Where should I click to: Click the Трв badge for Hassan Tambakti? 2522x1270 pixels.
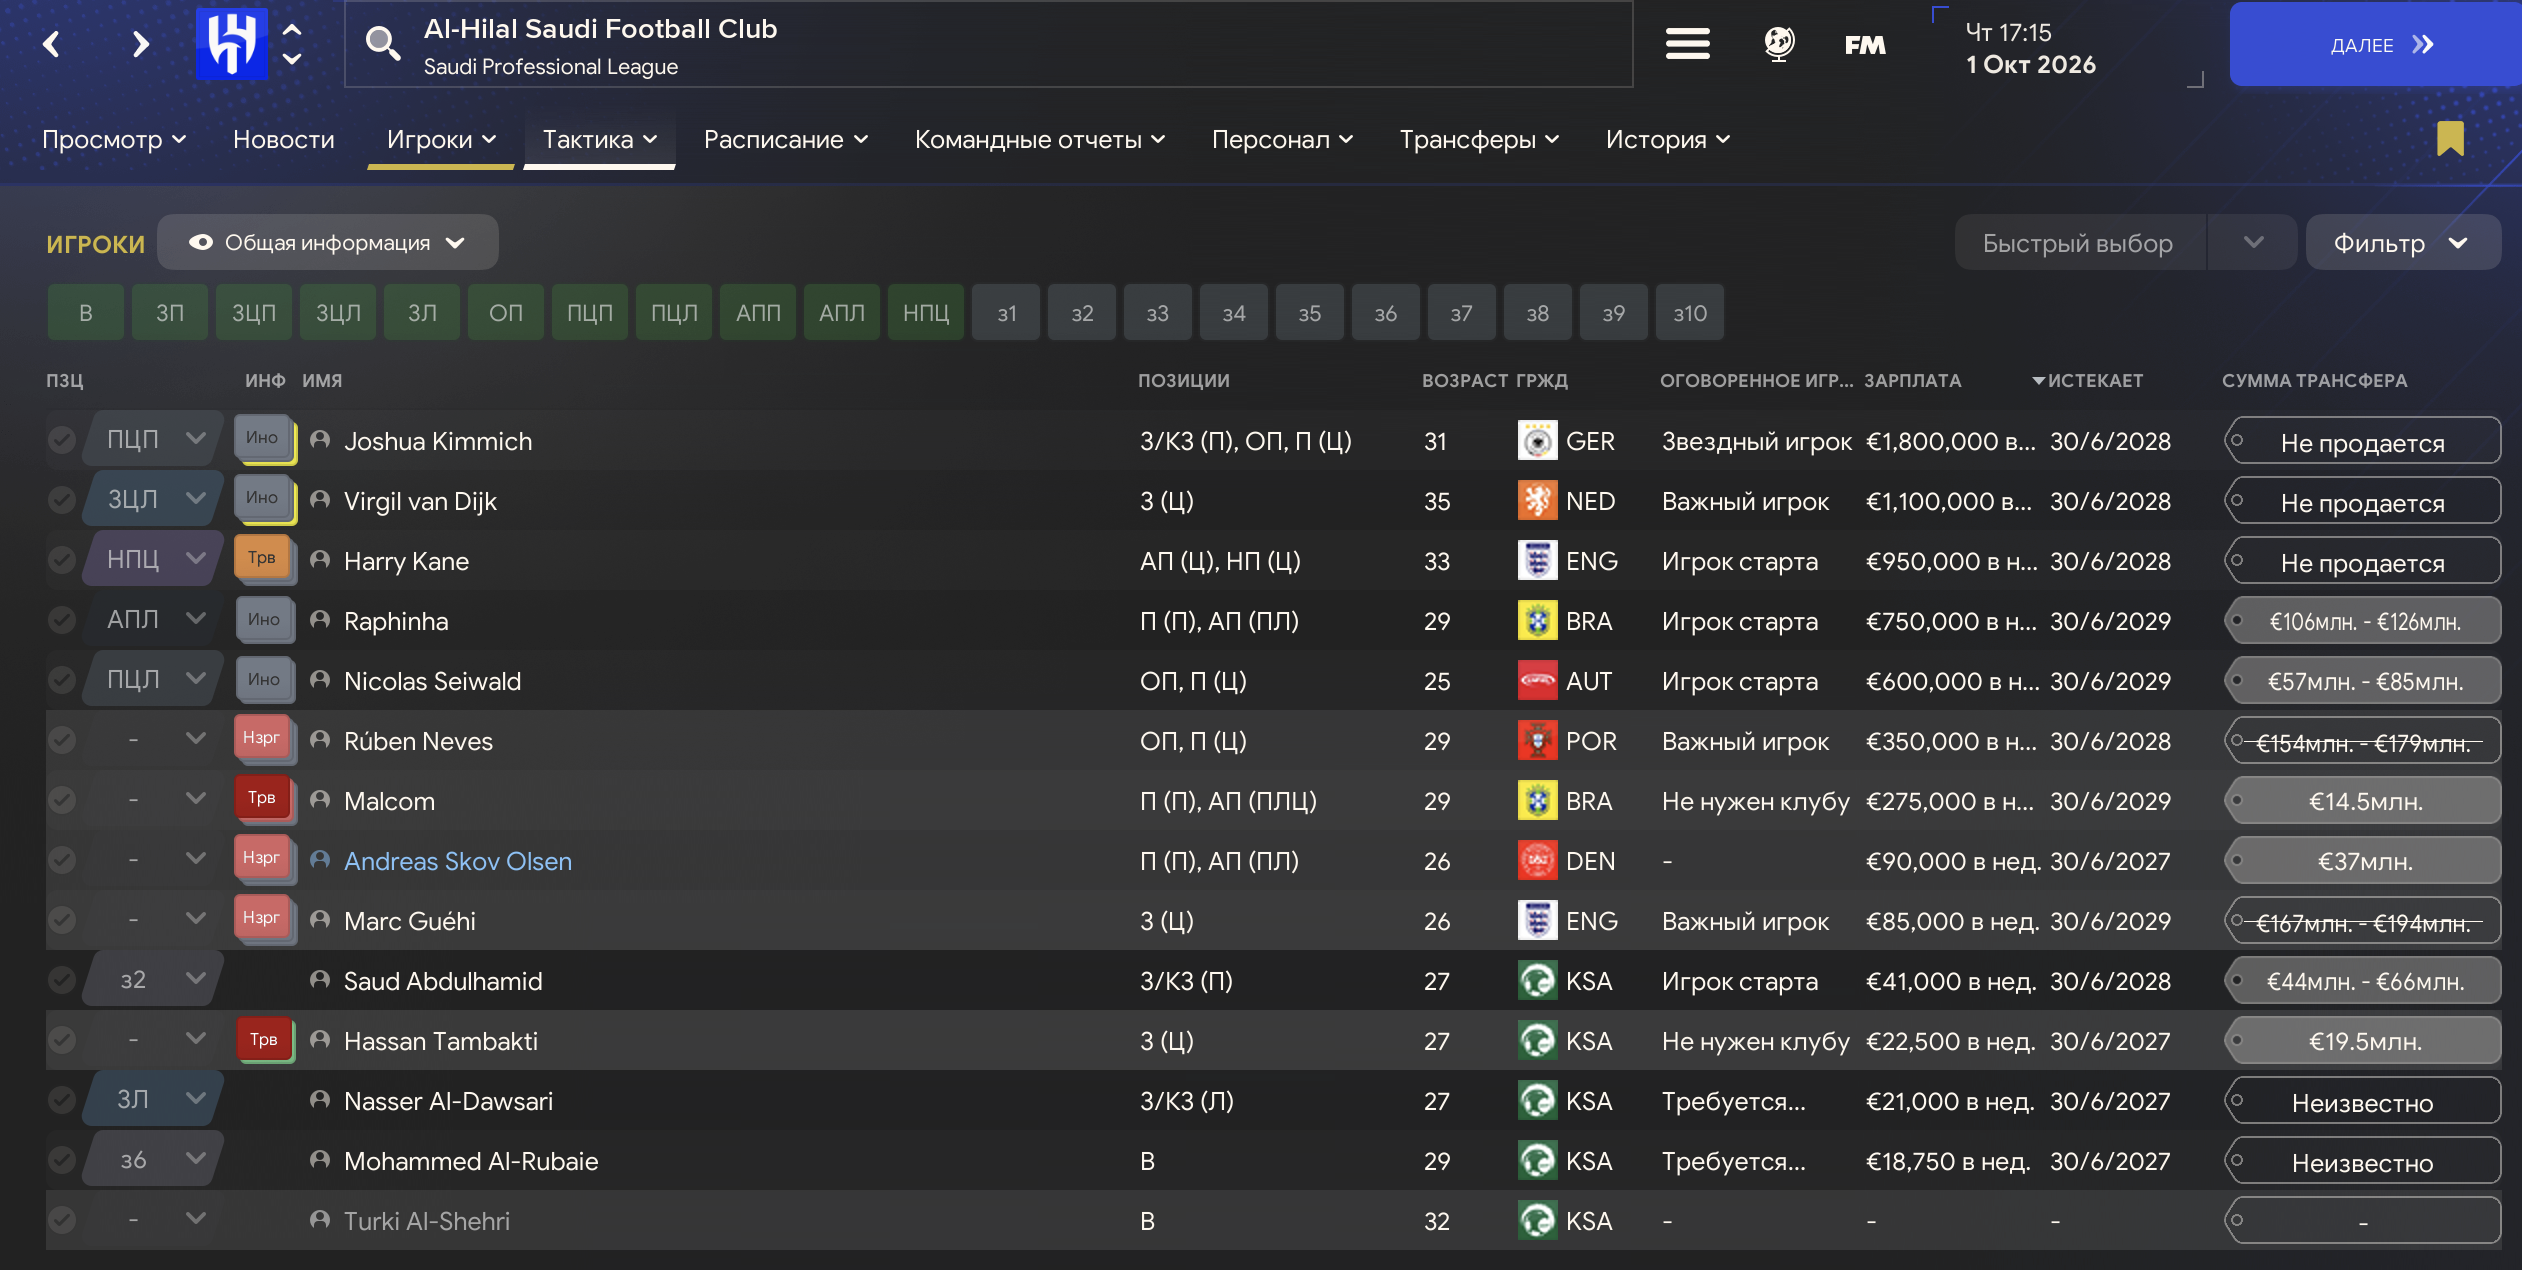pyautogui.click(x=264, y=1040)
